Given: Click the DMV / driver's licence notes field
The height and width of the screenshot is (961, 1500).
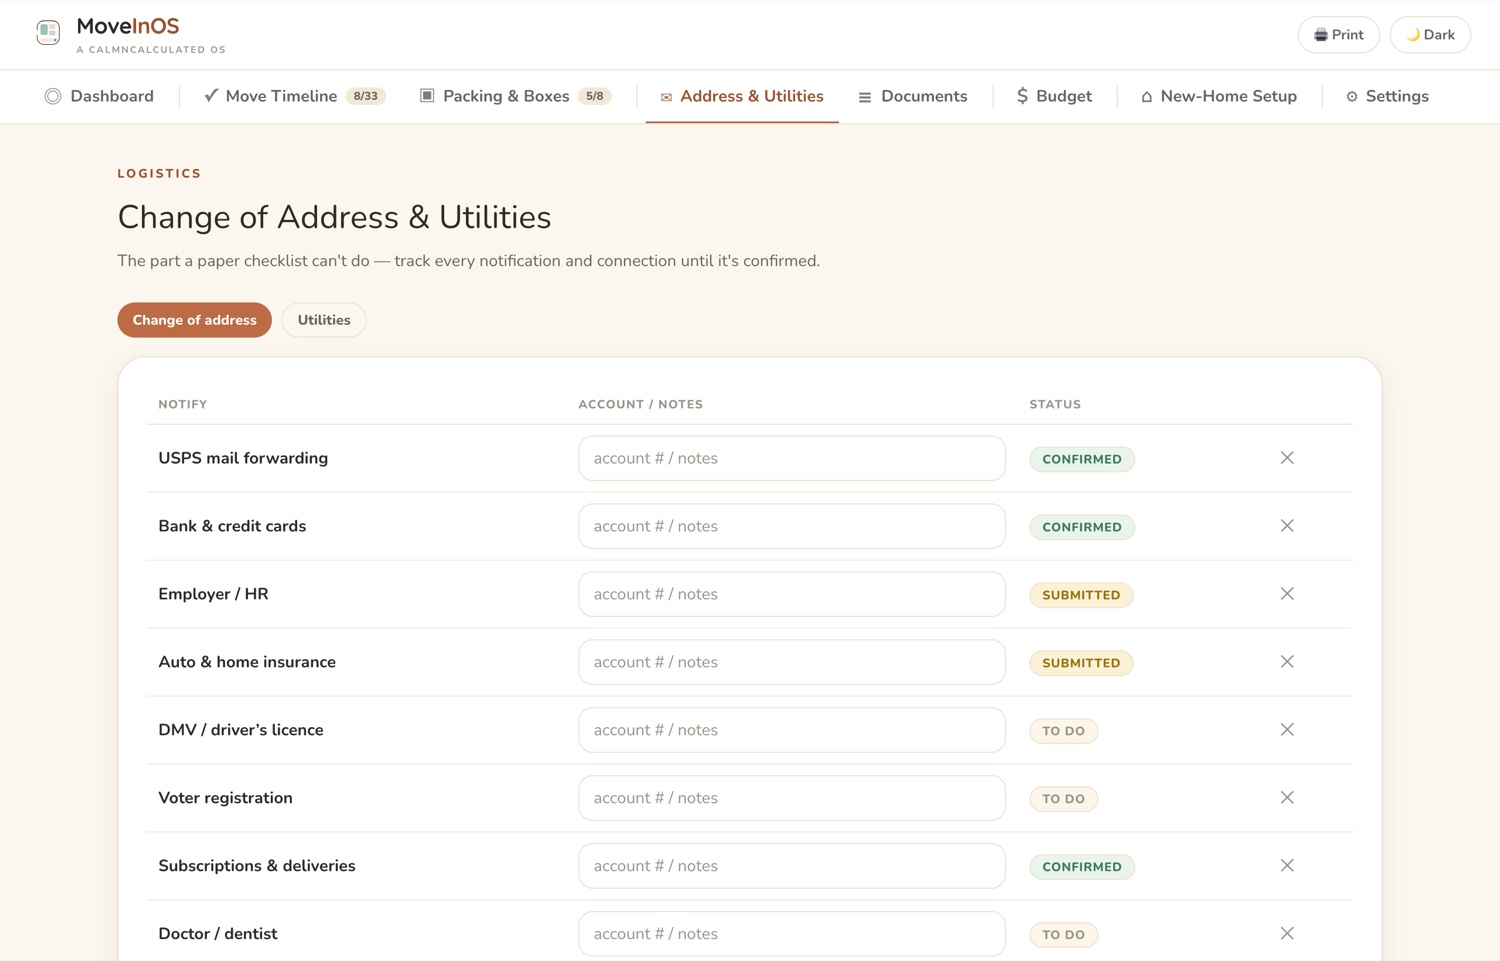Looking at the screenshot, I should [x=792, y=730].
